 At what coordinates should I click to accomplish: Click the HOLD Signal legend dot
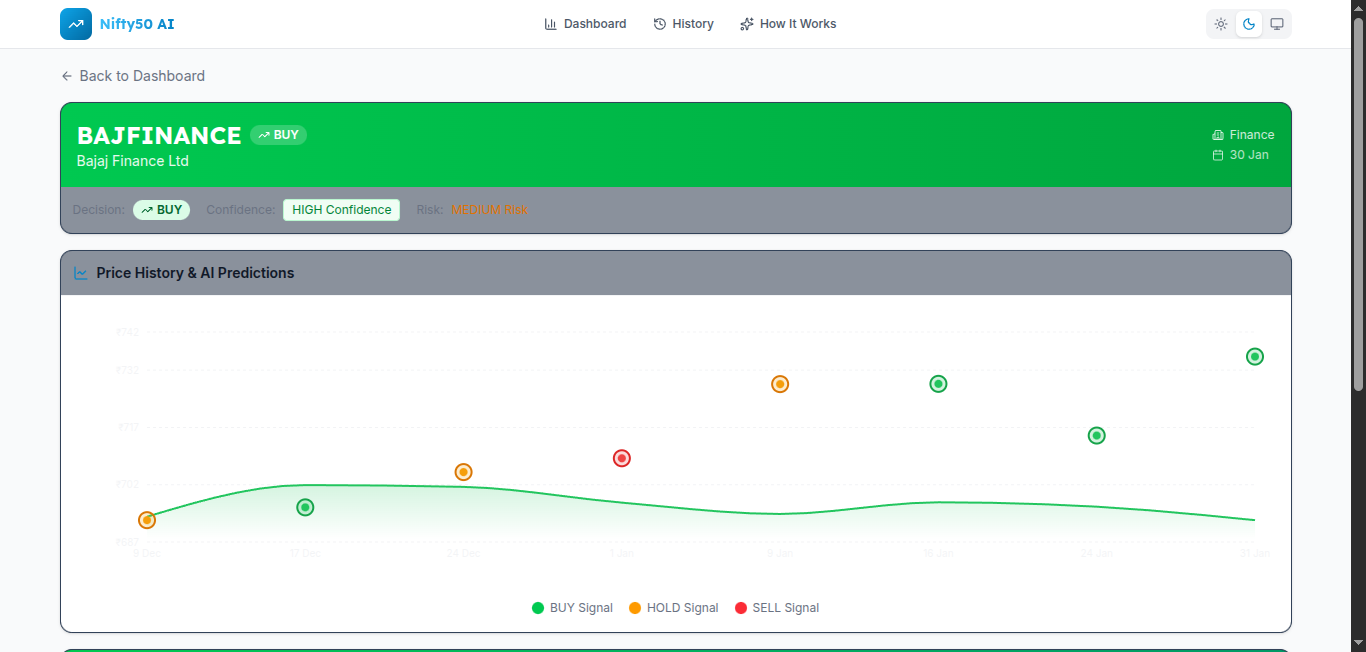[x=635, y=608]
